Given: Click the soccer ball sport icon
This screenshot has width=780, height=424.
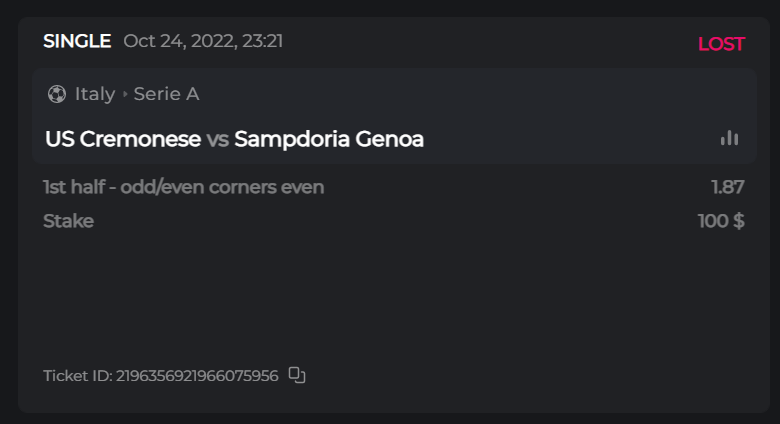Looking at the screenshot, I should point(56,94).
